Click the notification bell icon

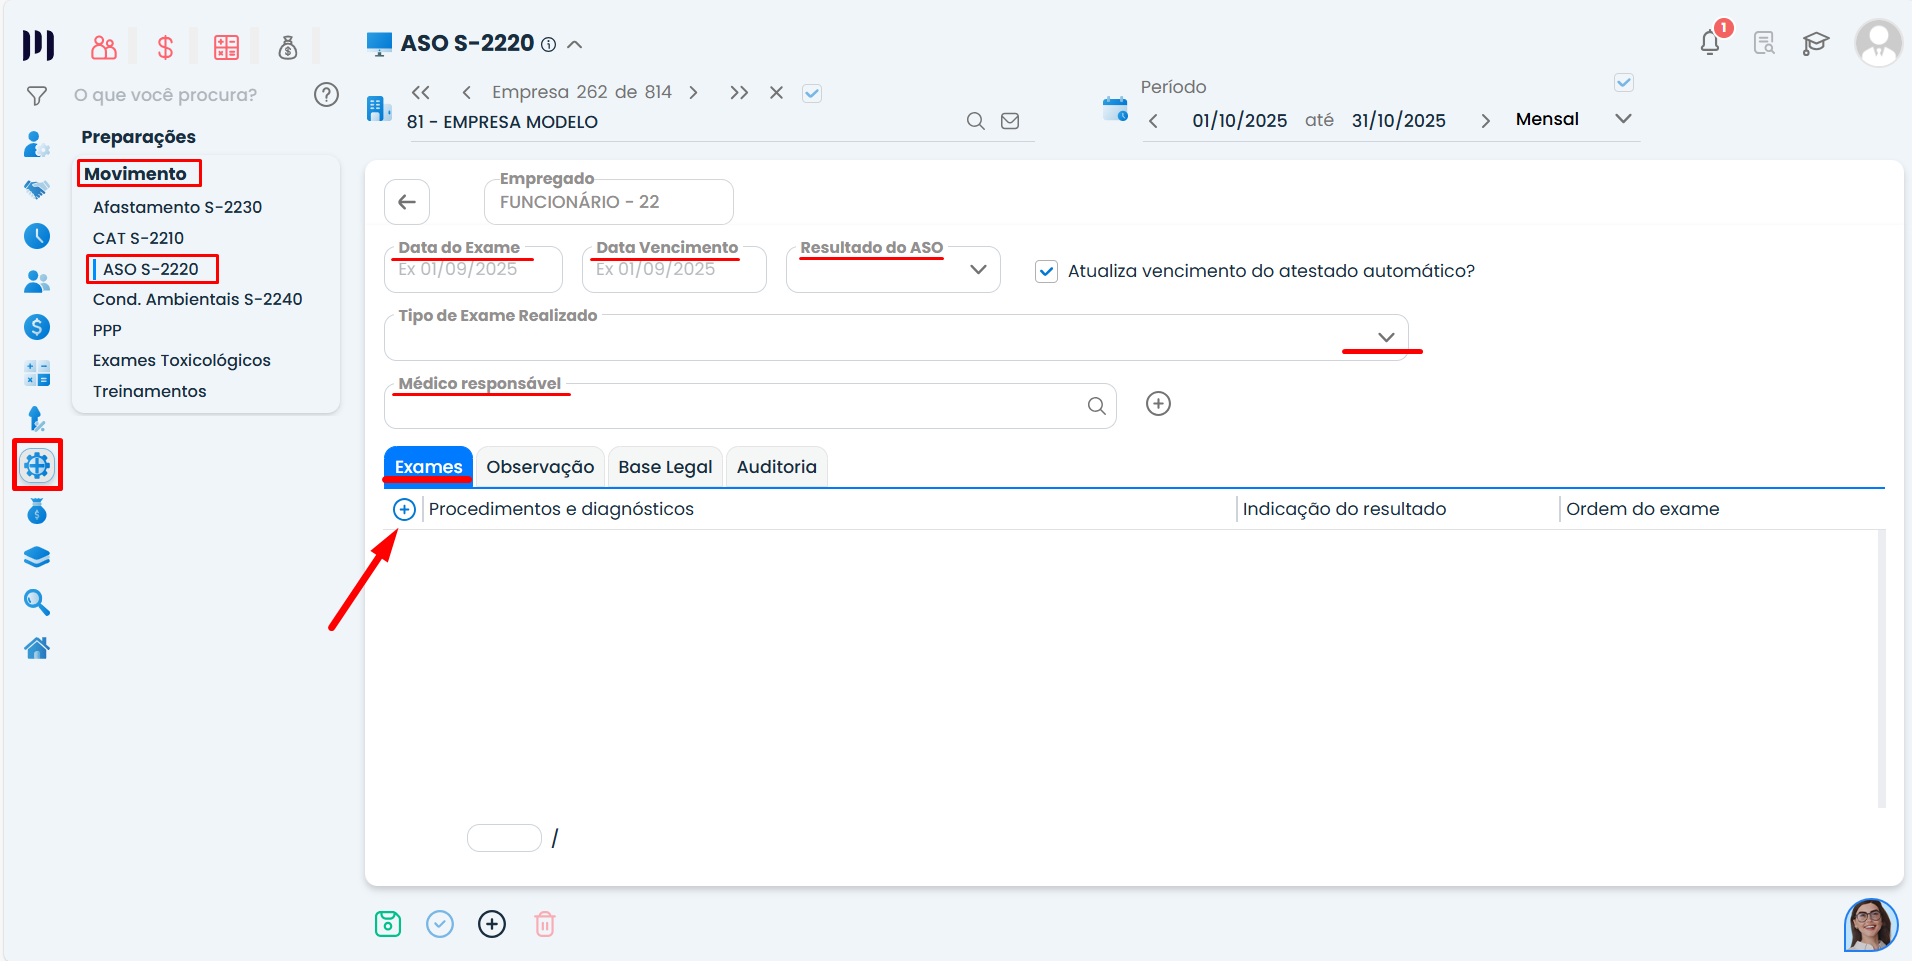(x=1710, y=43)
